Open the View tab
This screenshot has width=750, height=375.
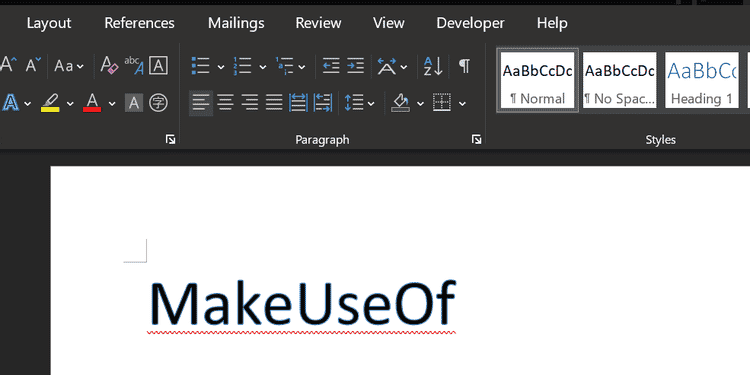(389, 23)
